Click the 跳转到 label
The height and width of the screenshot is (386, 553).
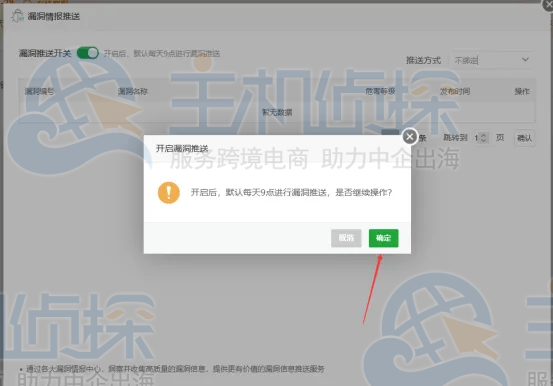455,138
